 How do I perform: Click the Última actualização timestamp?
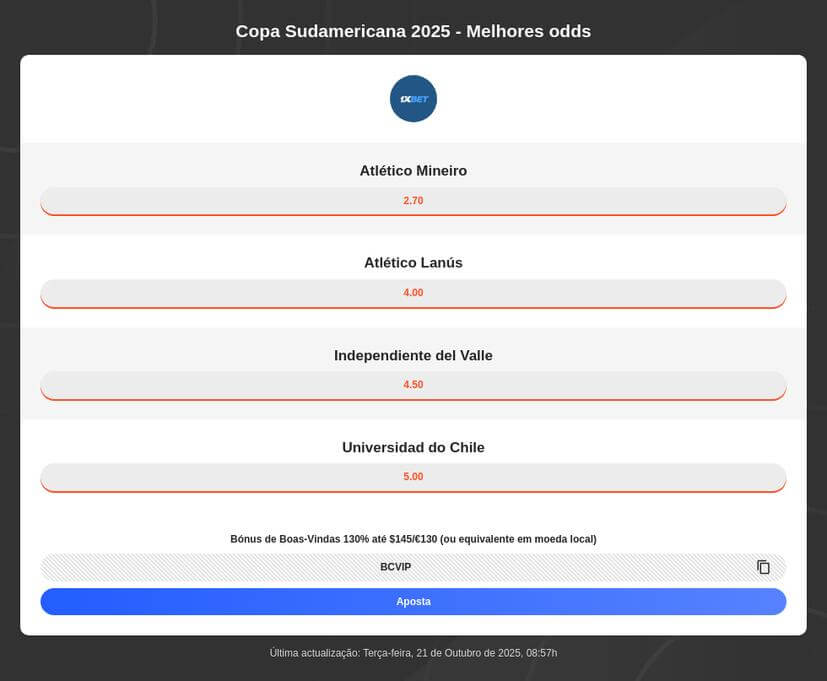413,653
